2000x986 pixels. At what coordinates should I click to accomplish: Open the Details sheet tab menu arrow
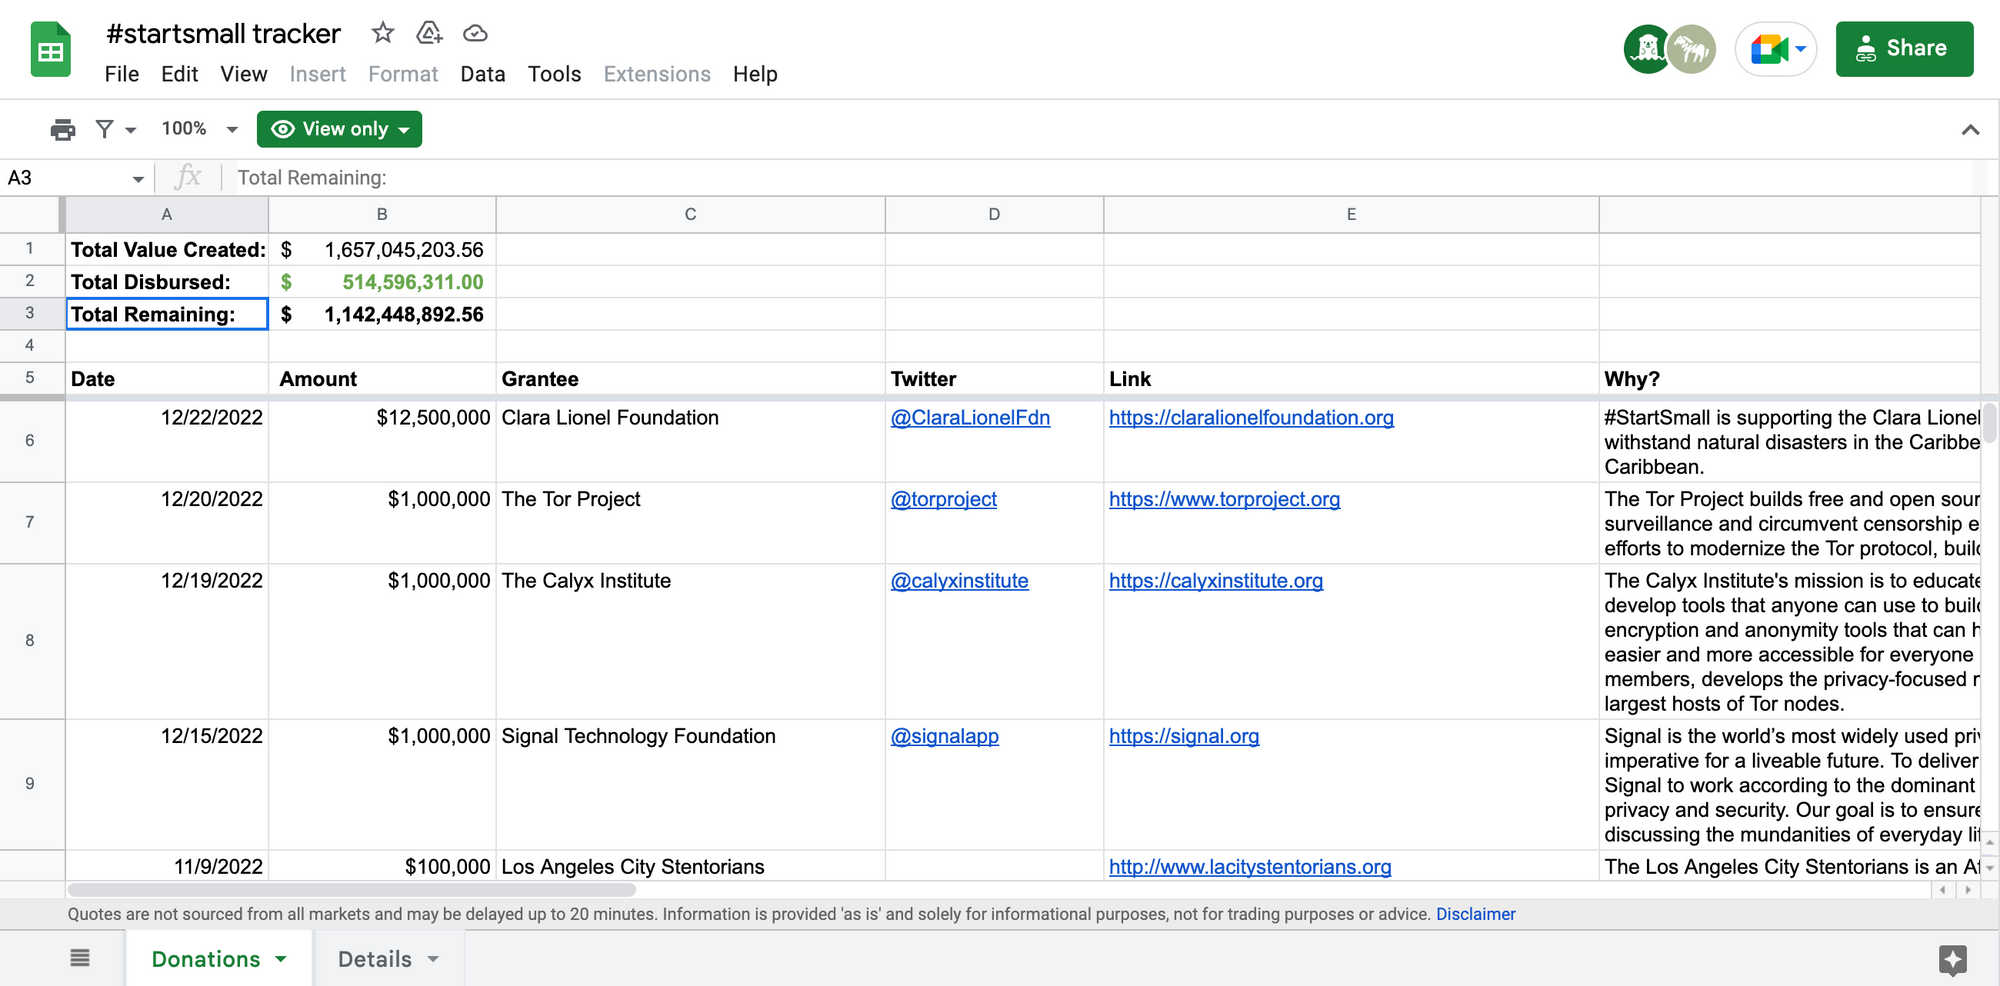tap(433, 959)
